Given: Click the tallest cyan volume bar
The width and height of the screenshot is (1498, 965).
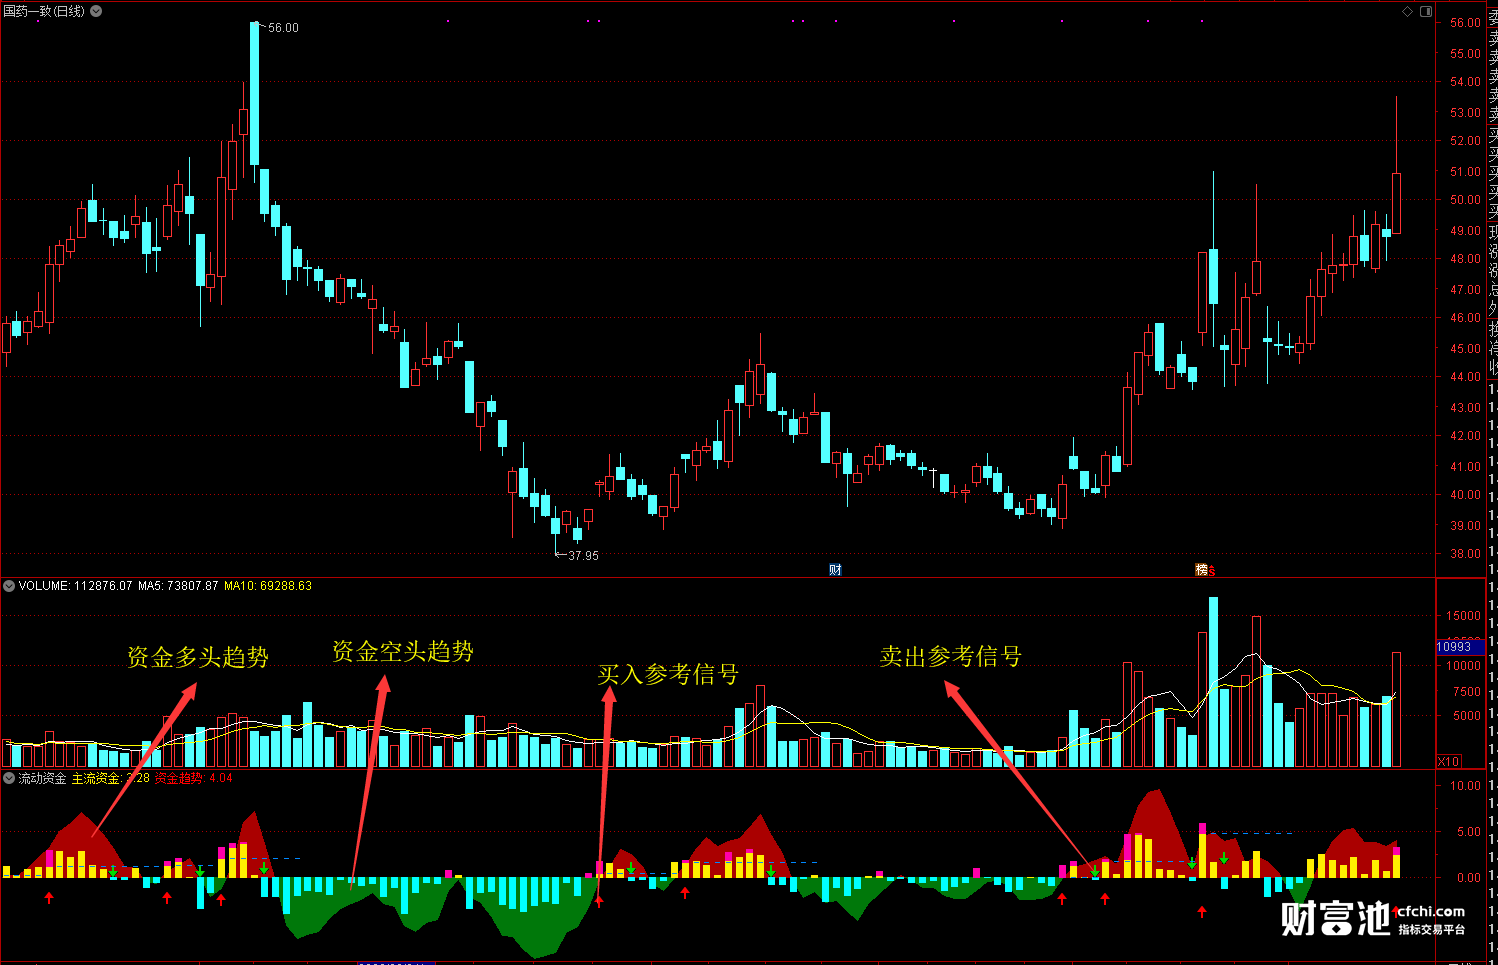Looking at the screenshot, I should 1213,682.
